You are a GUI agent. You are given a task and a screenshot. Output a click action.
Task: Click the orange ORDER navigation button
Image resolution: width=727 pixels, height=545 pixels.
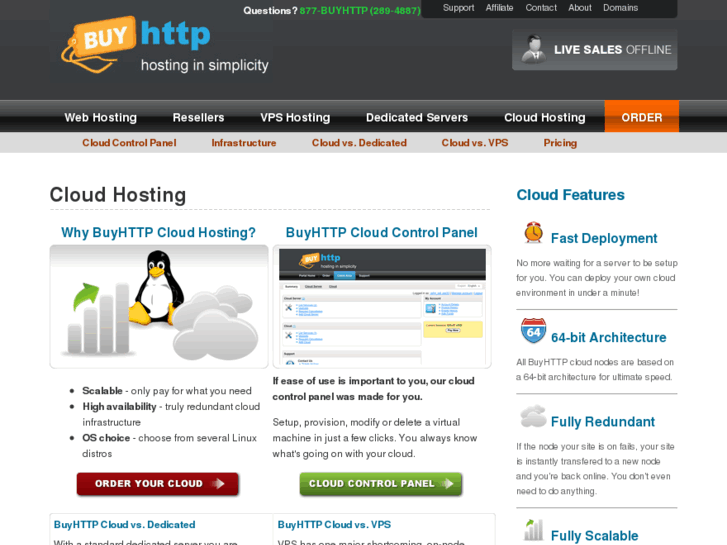coord(642,116)
